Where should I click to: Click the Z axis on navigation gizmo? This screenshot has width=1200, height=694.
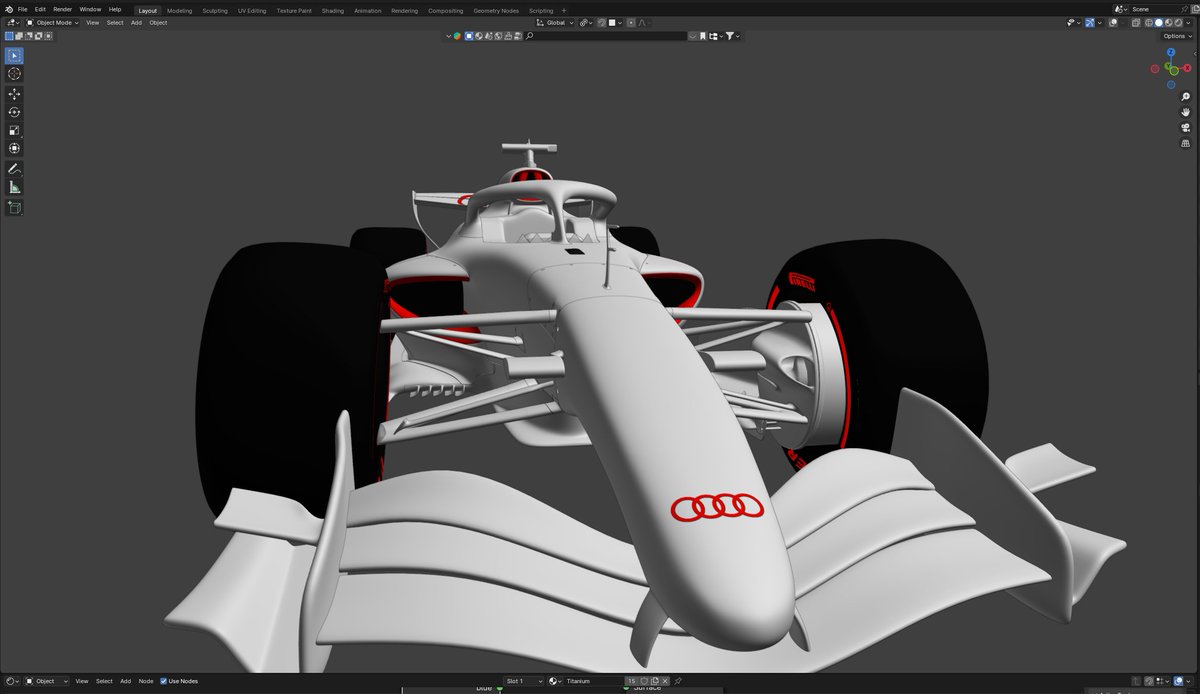1171,53
